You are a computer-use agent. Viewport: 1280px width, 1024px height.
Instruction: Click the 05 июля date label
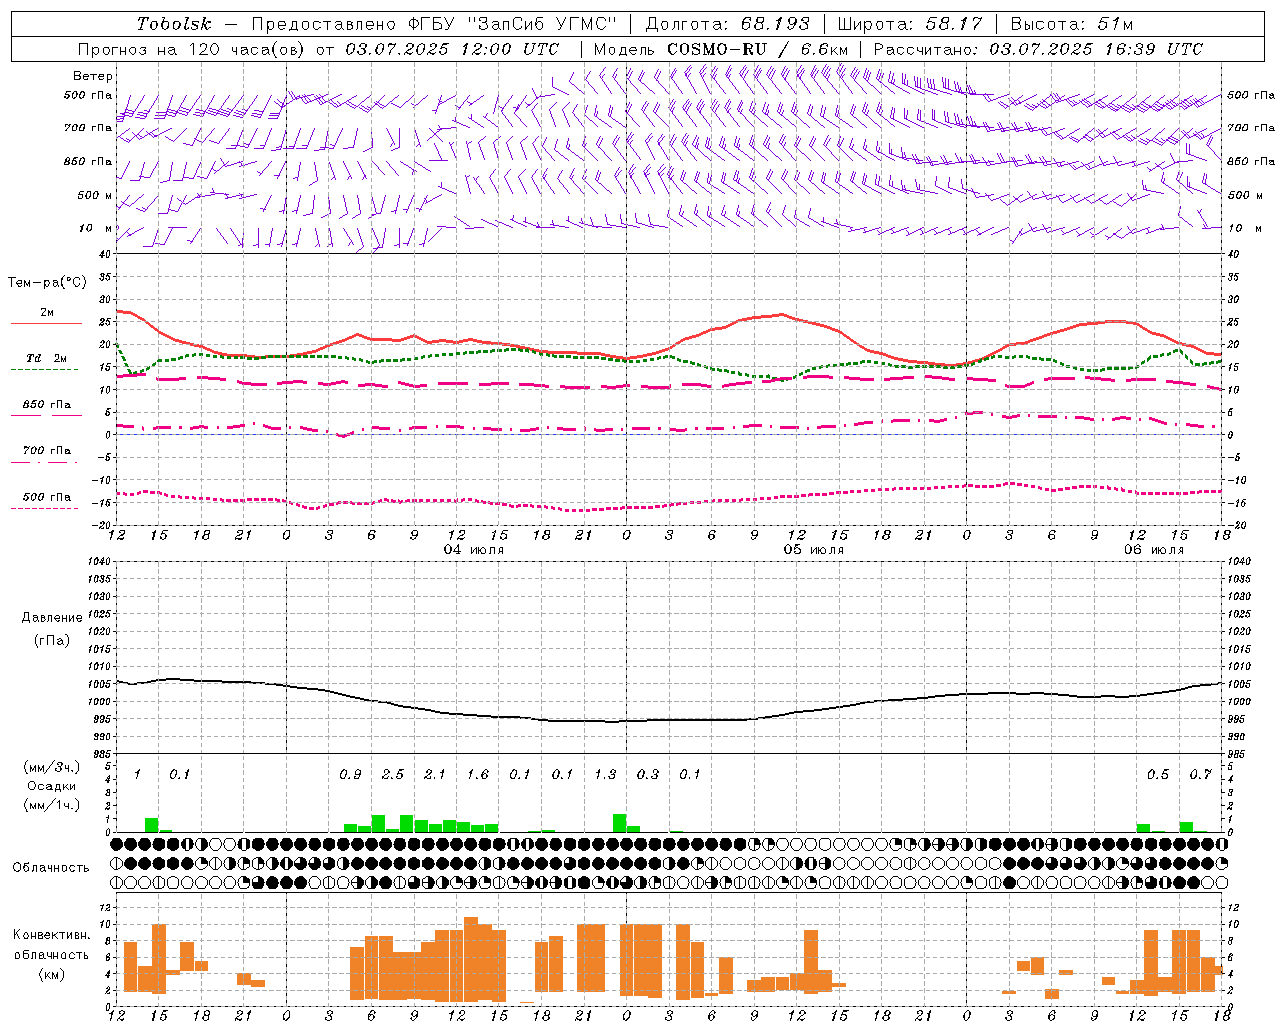(x=814, y=550)
